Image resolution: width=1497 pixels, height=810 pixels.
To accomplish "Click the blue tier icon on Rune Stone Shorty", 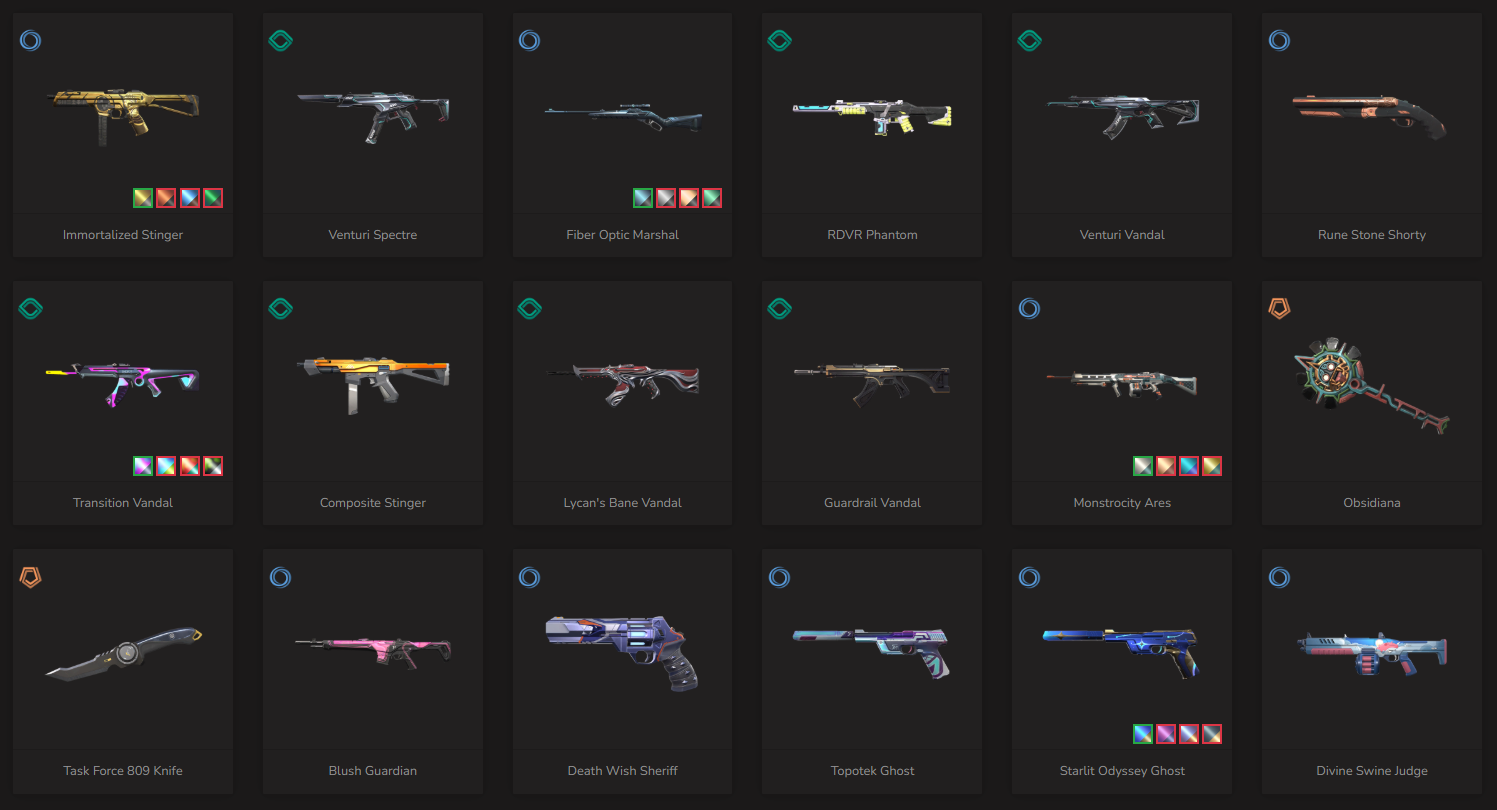I will click(x=1279, y=41).
